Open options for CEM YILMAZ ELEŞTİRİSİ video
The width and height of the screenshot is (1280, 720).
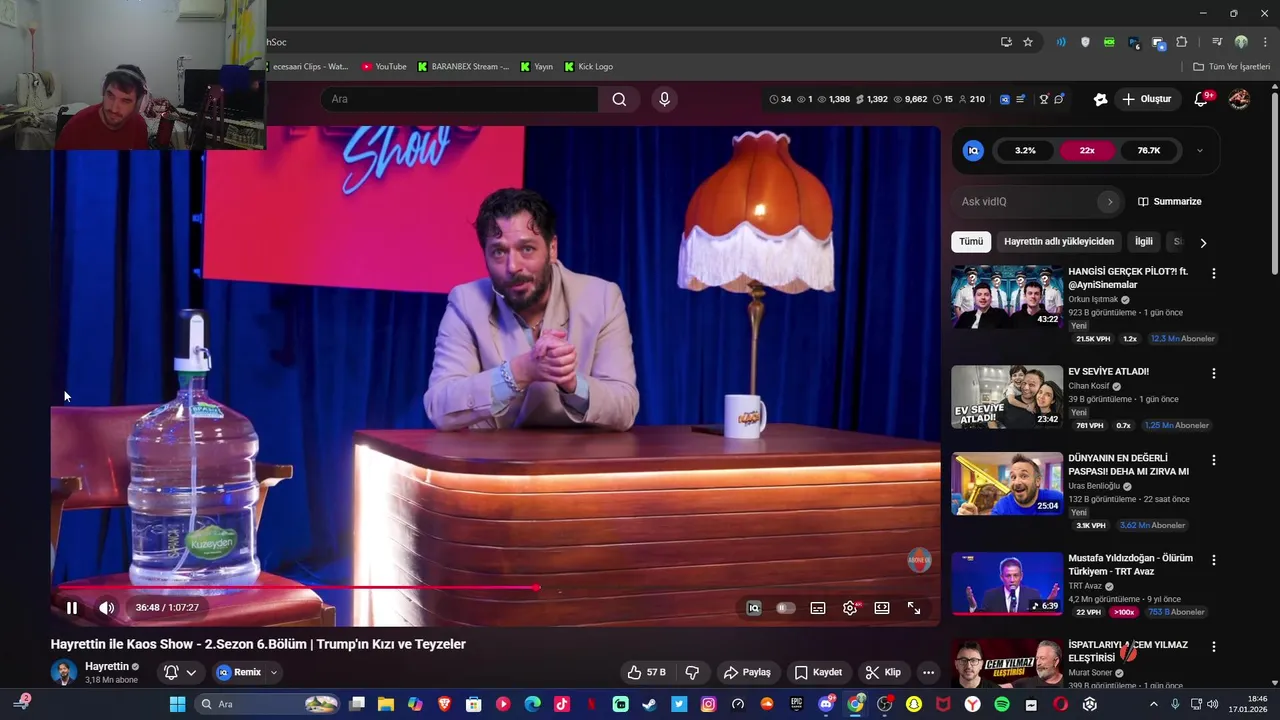pyautogui.click(x=1214, y=647)
